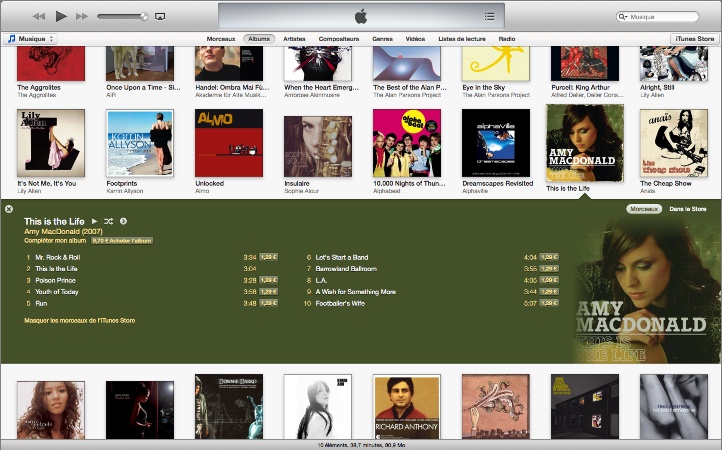Click the search magnifier icon

click(623, 17)
